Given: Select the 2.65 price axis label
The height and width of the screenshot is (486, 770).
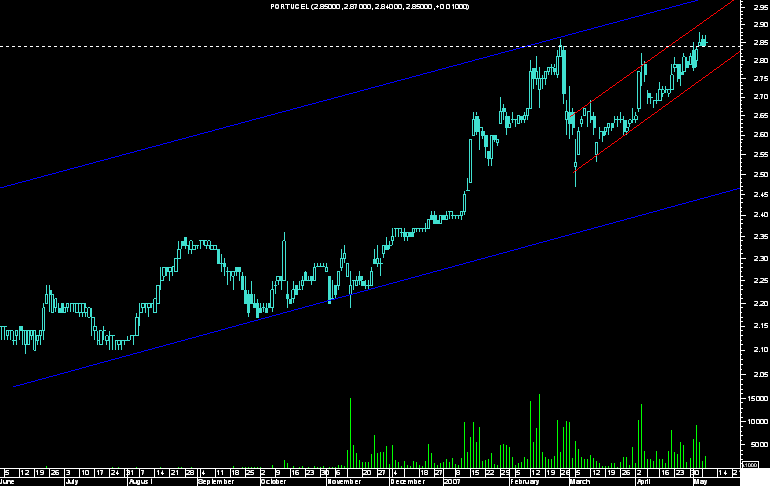Looking at the screenshot, I should [x=761, y=115].
